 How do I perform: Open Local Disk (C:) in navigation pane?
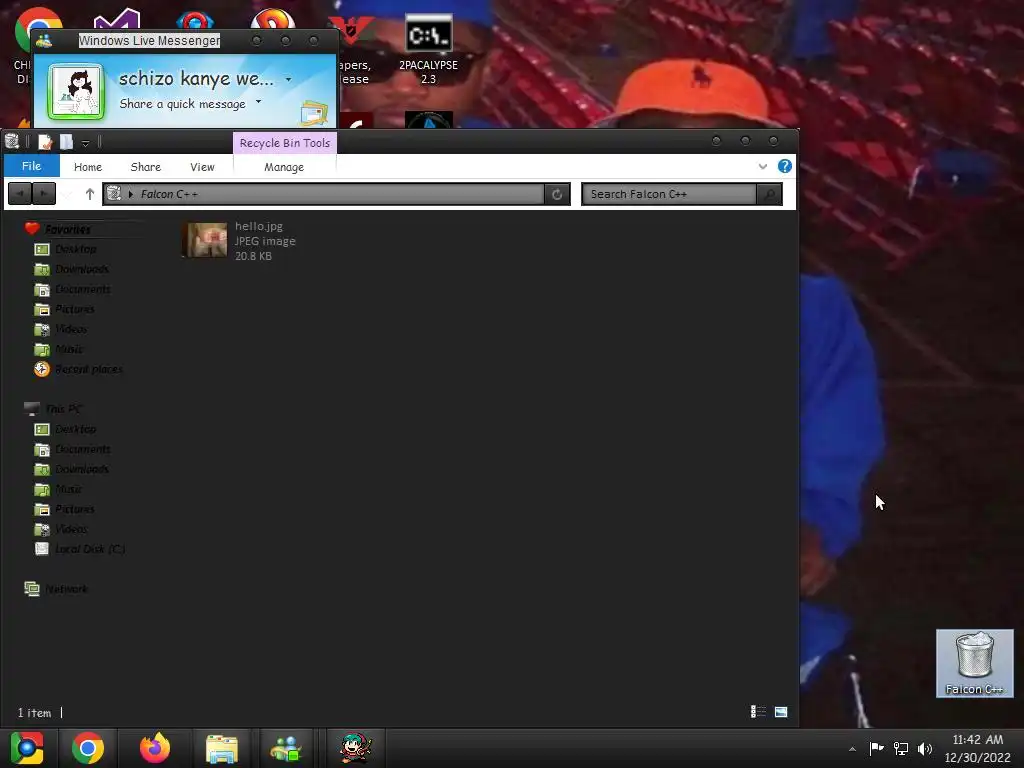point(90,549)
